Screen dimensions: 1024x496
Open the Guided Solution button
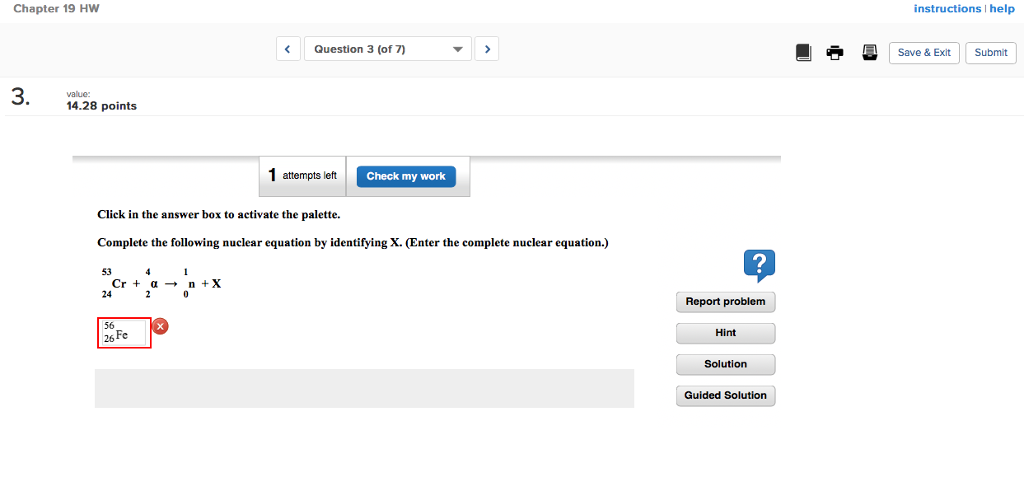point(726,395)
